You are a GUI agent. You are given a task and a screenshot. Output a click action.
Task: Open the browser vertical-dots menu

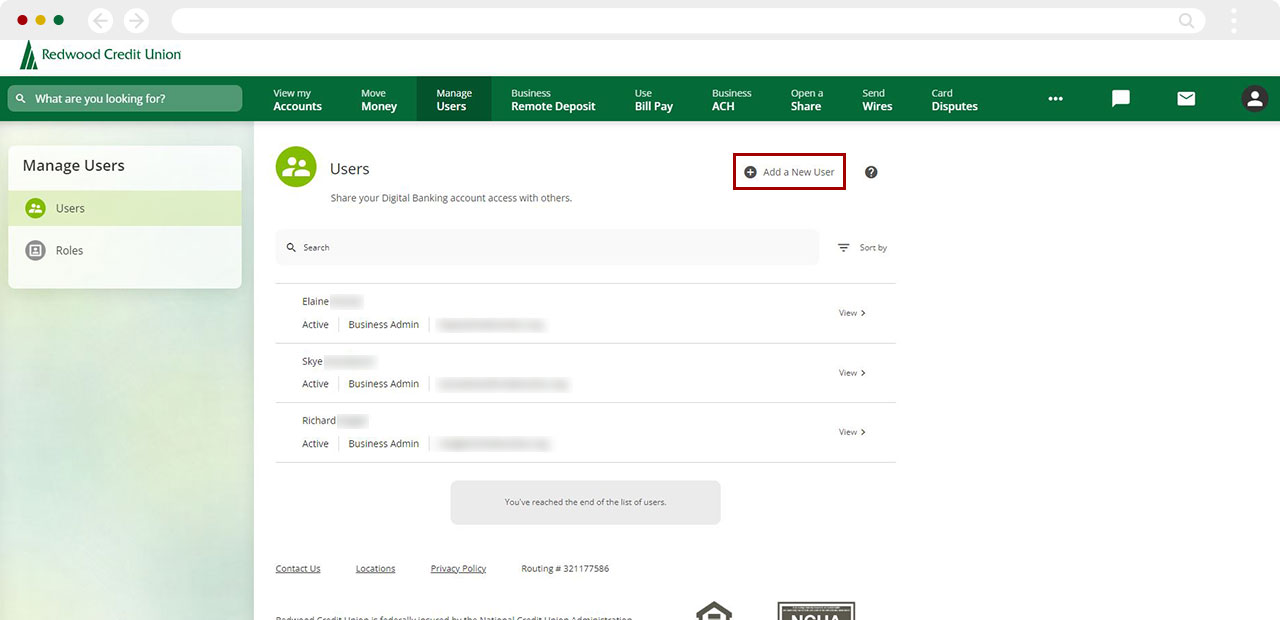coord(1234,20)
